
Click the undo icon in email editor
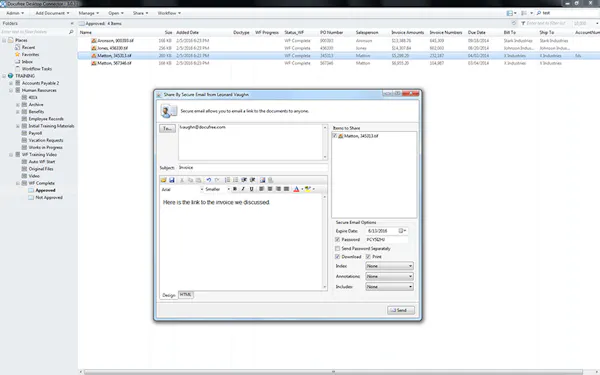(209, 180)
